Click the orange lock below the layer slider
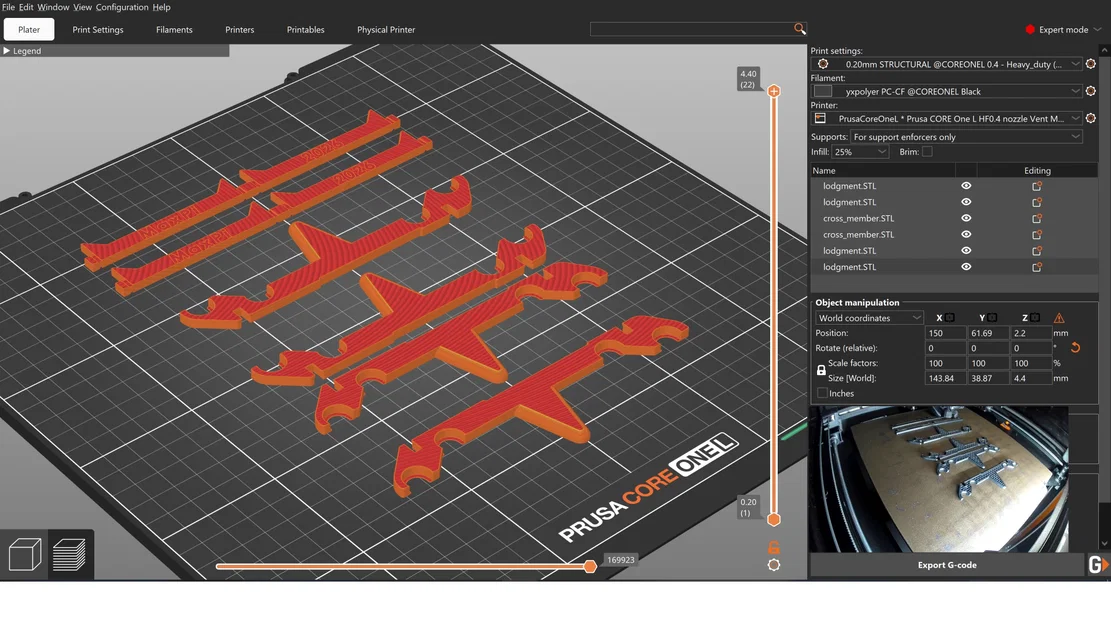The image size is (1111, 625). tap(774, 547)
